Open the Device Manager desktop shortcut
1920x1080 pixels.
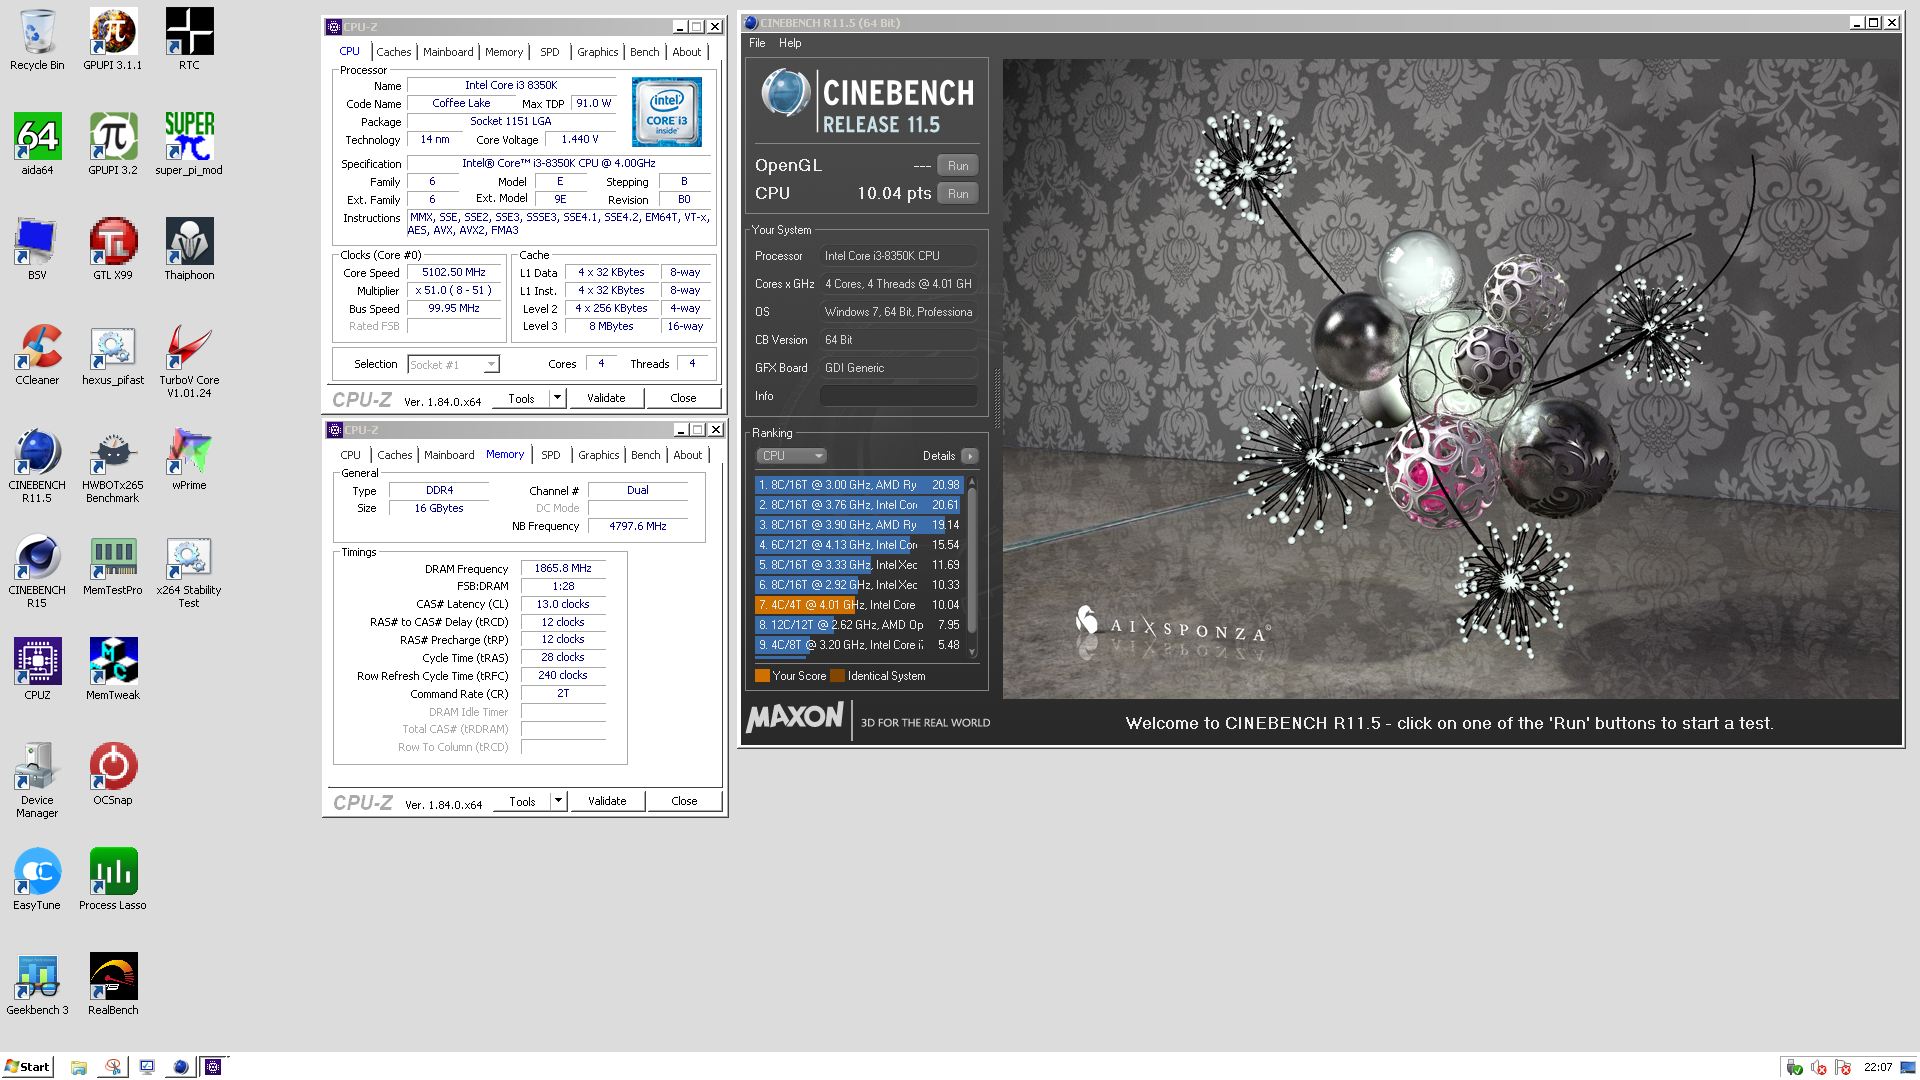tap(37, 781)
